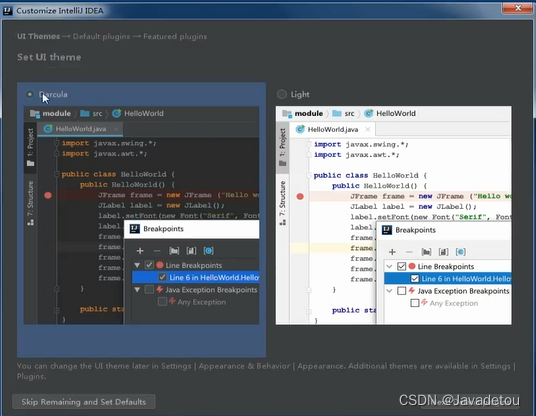
Task: Click Skip Remaining and Set Defaults button
Action: [x=84, y=402]
